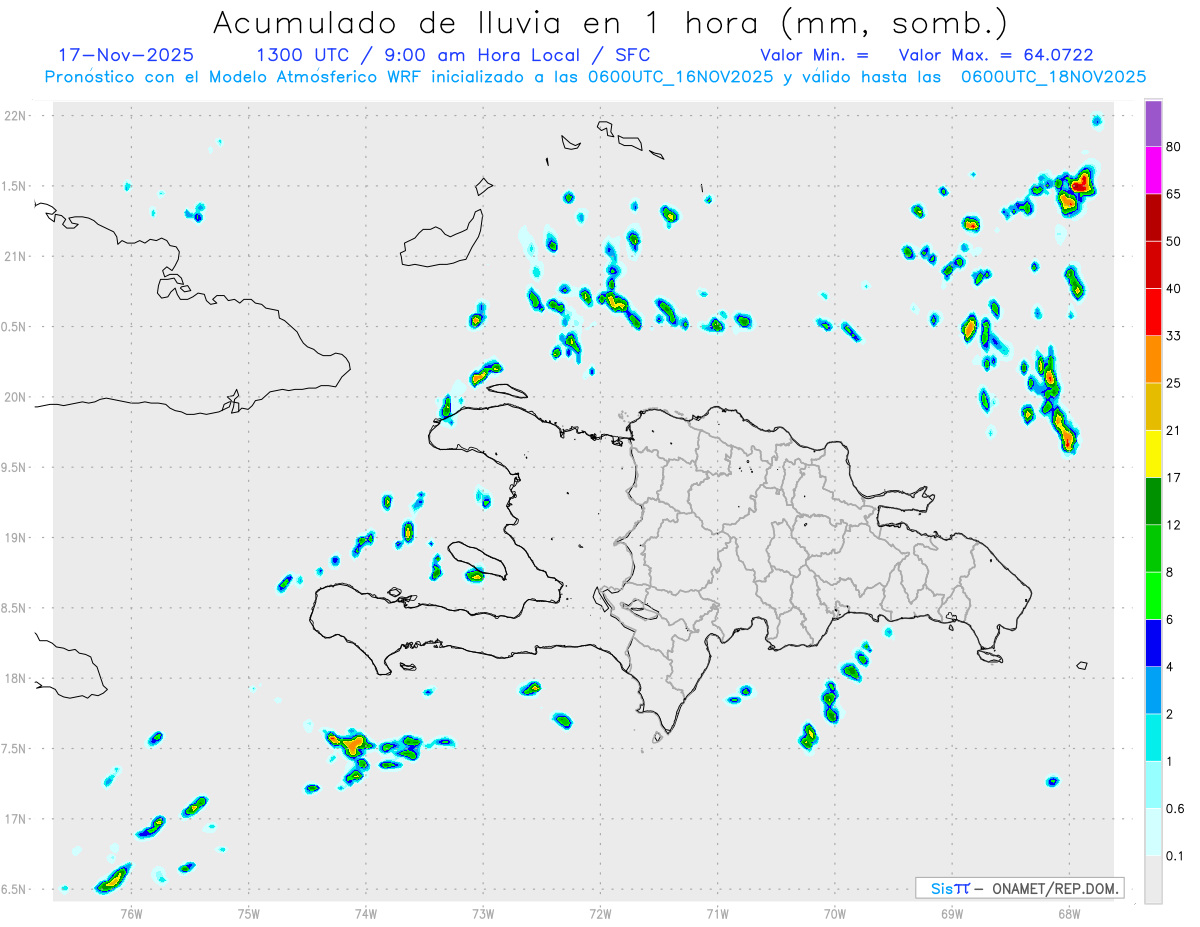The width and height of the screenshot is (1200, 927).
Task: Select the '73W' longitude label
Action: tap(482, 913)
